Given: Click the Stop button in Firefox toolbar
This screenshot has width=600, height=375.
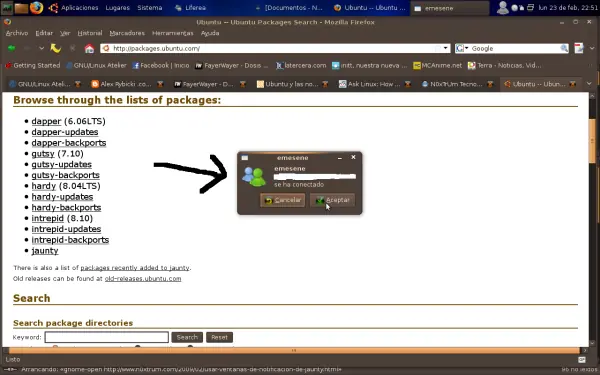Looking at the screenshot, I should [x=72, y=48].
